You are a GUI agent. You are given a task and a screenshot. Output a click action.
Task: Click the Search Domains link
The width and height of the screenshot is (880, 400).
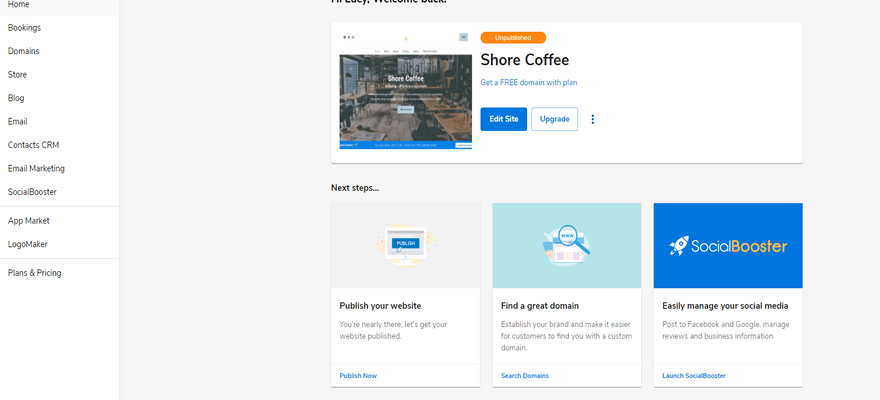(525, 375)
